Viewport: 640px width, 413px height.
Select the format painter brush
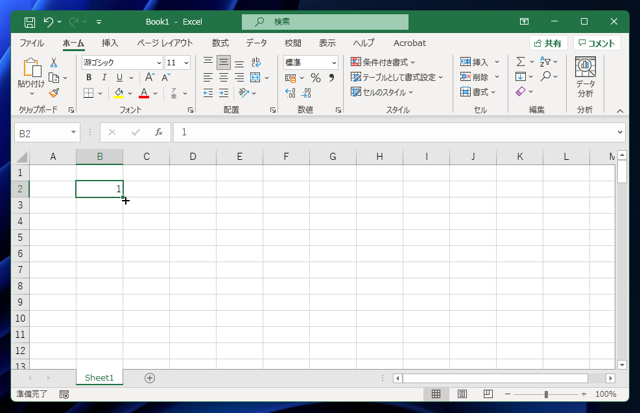[54, 93]
